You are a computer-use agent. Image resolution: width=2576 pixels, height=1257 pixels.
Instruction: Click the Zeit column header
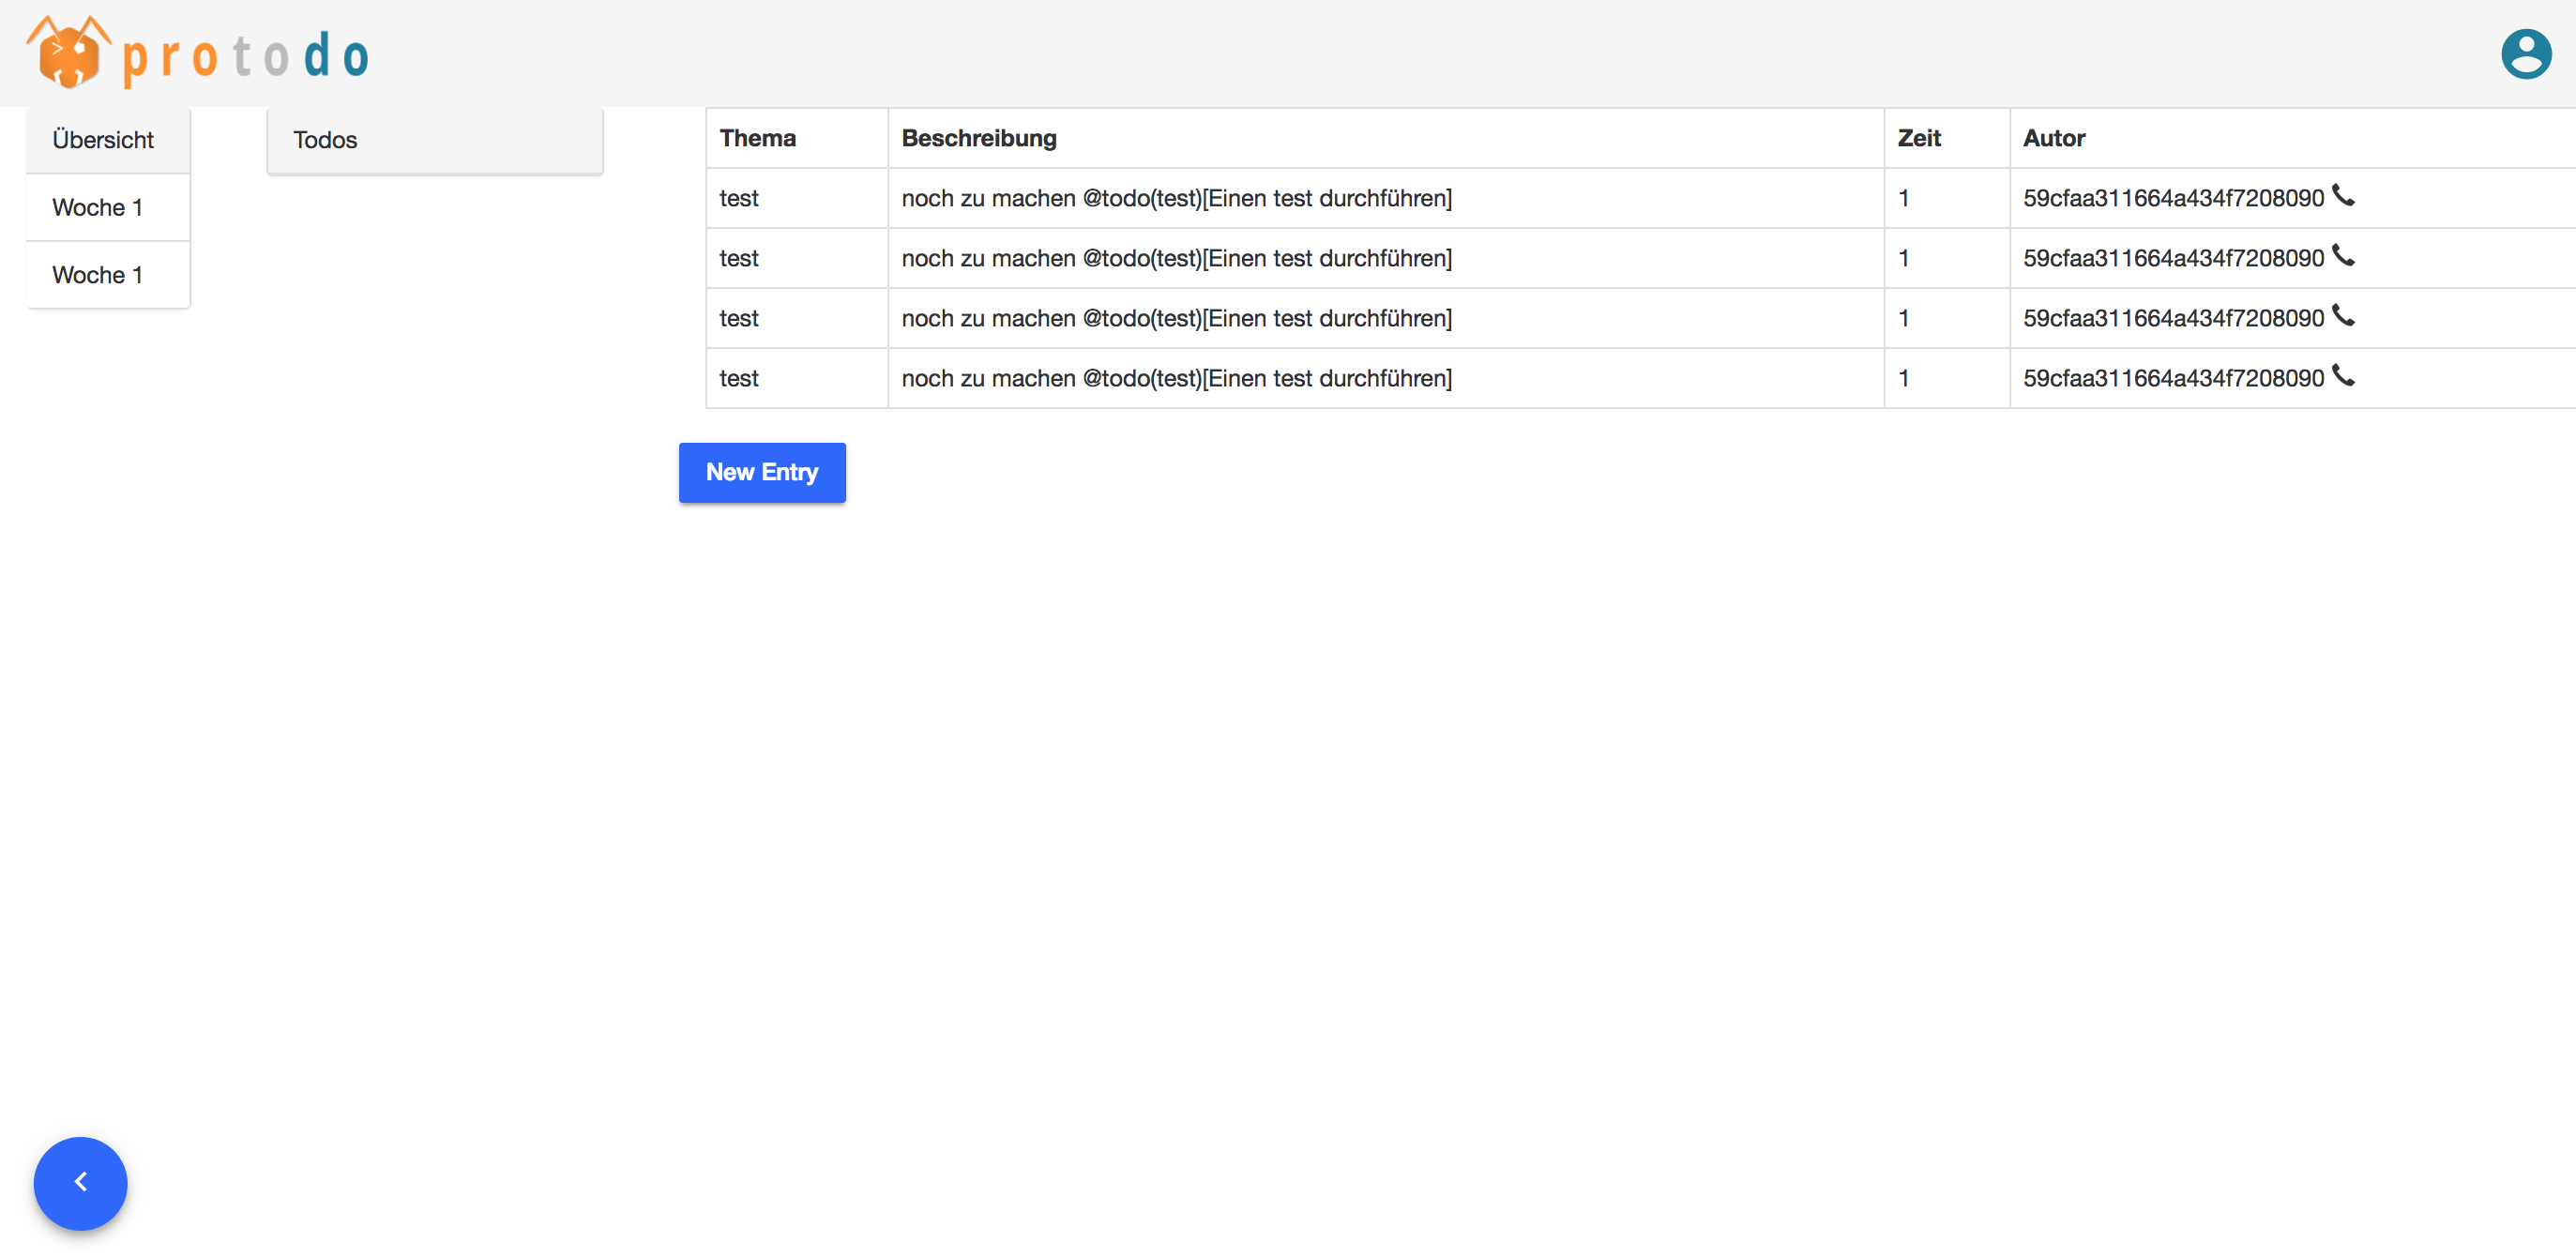pyautogui.click(x=1919, y=138)
